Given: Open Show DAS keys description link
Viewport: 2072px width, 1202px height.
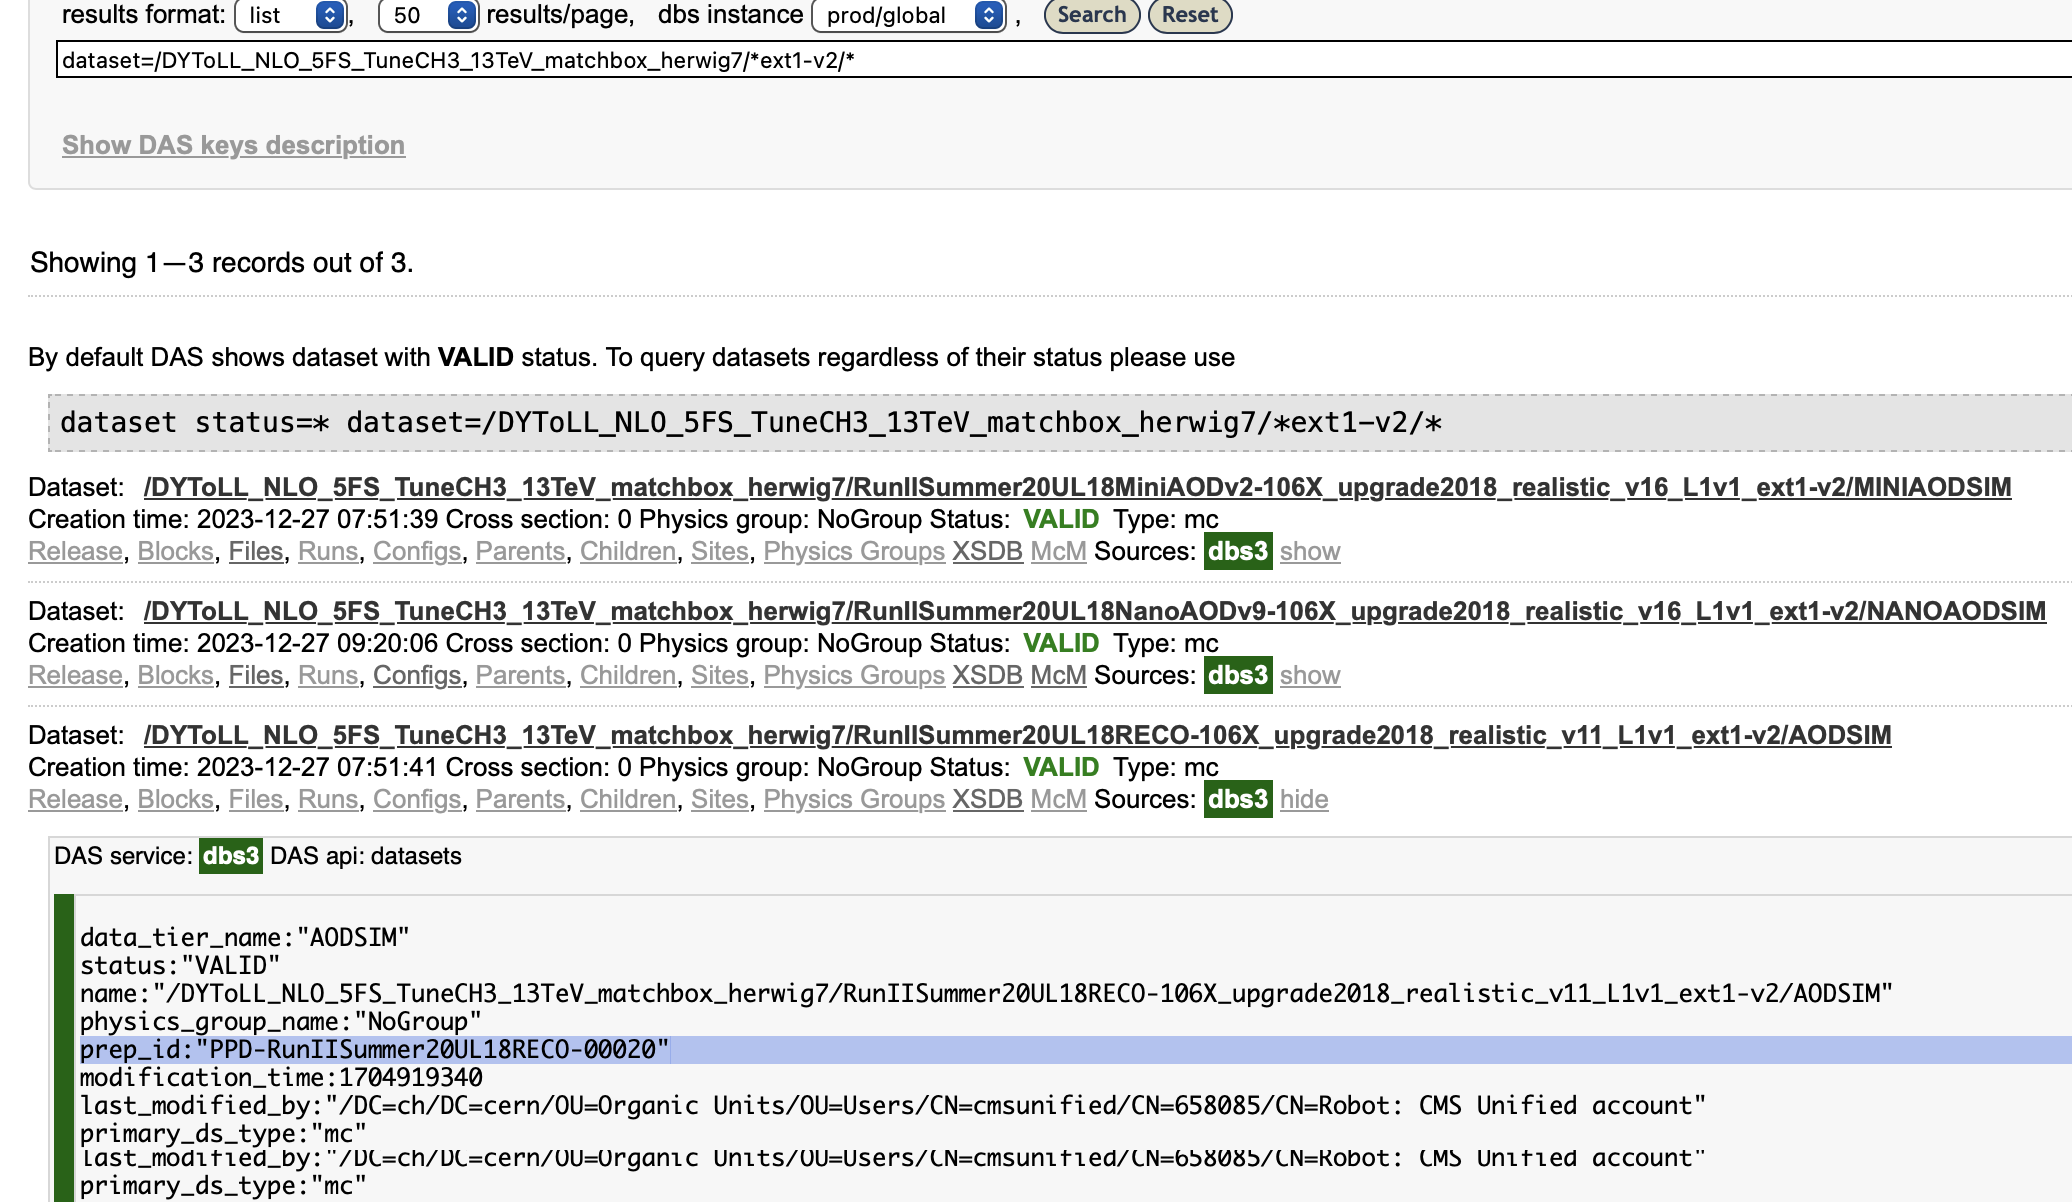Looking at the screenshot, I should point(233,145).
